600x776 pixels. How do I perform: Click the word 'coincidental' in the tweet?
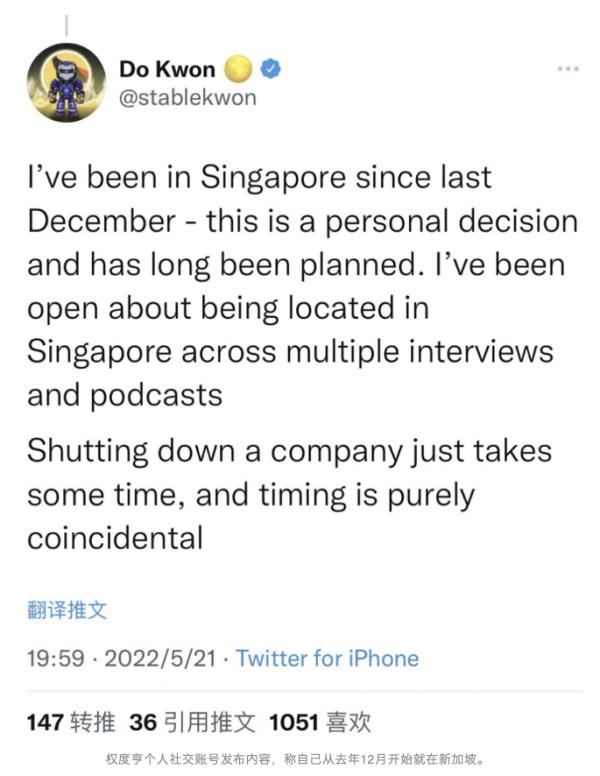(x=115, y=538)
